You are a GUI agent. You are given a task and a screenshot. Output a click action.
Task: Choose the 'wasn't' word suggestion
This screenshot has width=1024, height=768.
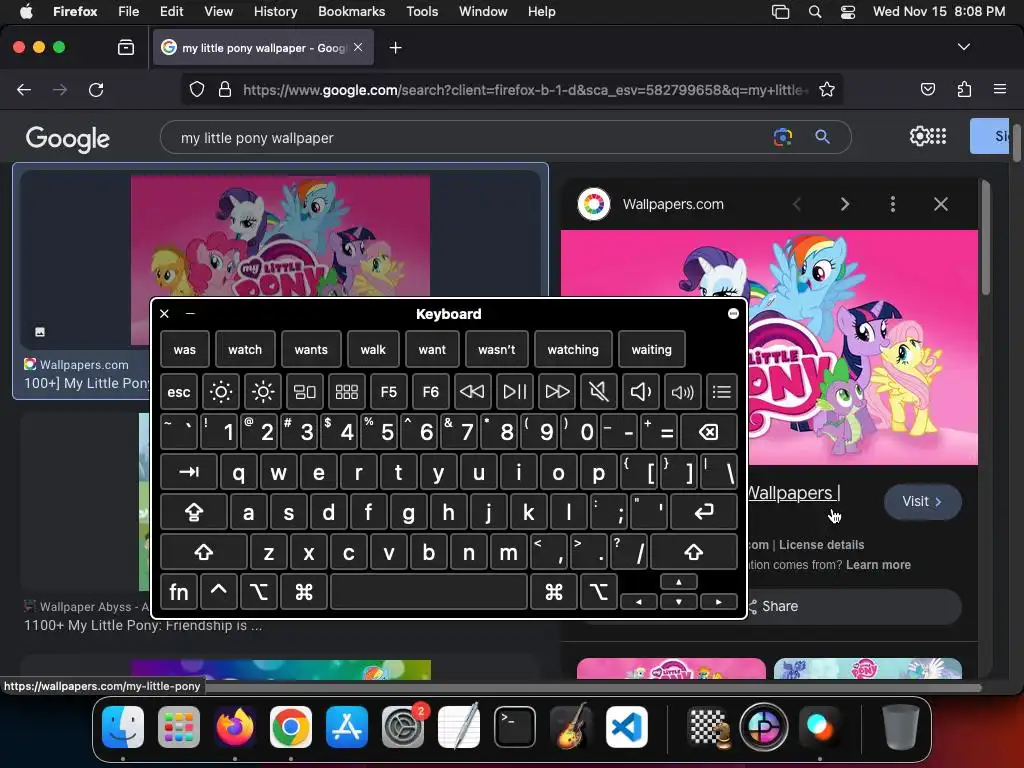click(x=497, y=349)
